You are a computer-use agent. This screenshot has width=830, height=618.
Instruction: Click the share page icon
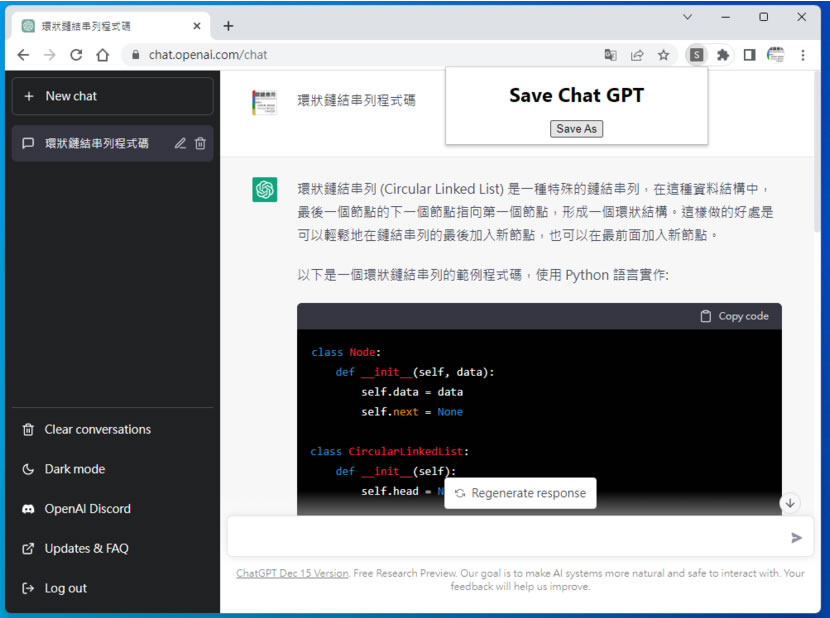pyautogui.click(x=637, y=55)
